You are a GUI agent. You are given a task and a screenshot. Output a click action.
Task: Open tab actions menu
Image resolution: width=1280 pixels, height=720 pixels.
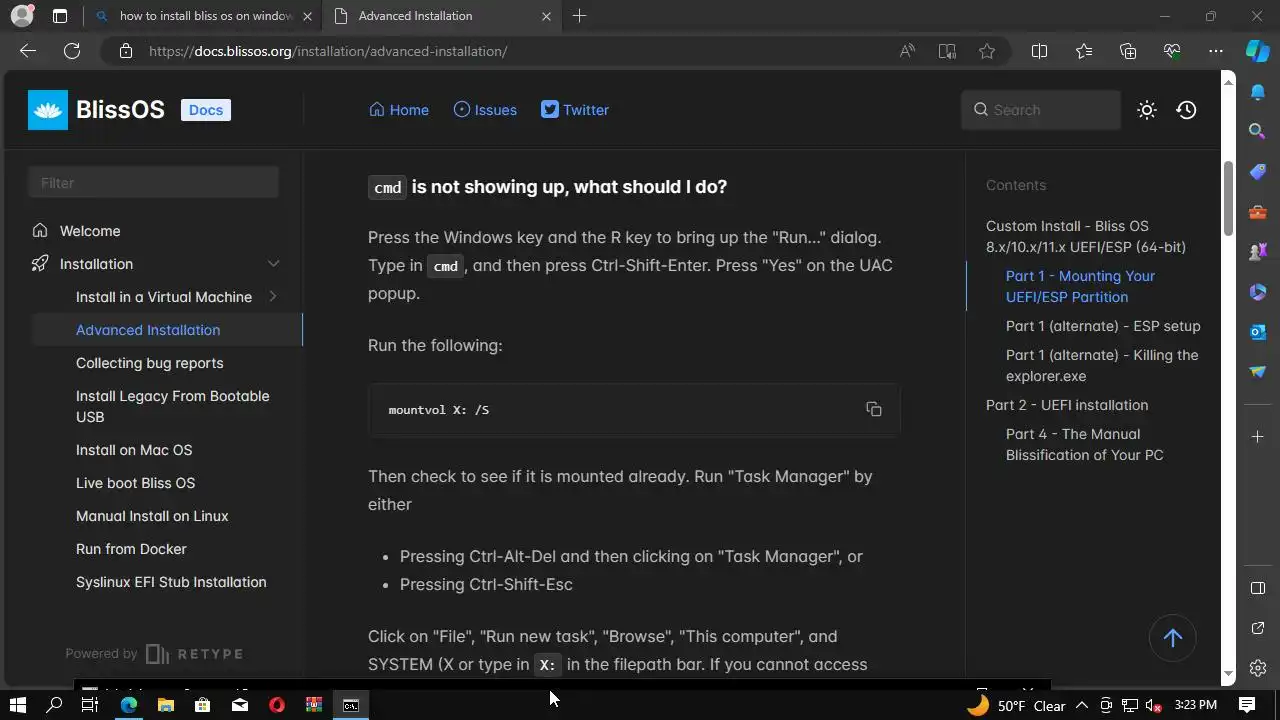point(60,16)
